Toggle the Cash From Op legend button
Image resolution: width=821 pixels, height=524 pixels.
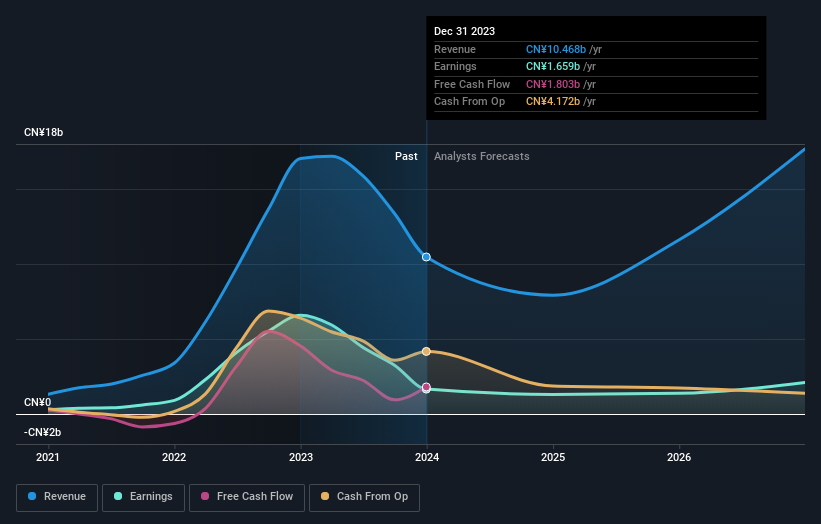pyautogui.click(x=364, y=497)
